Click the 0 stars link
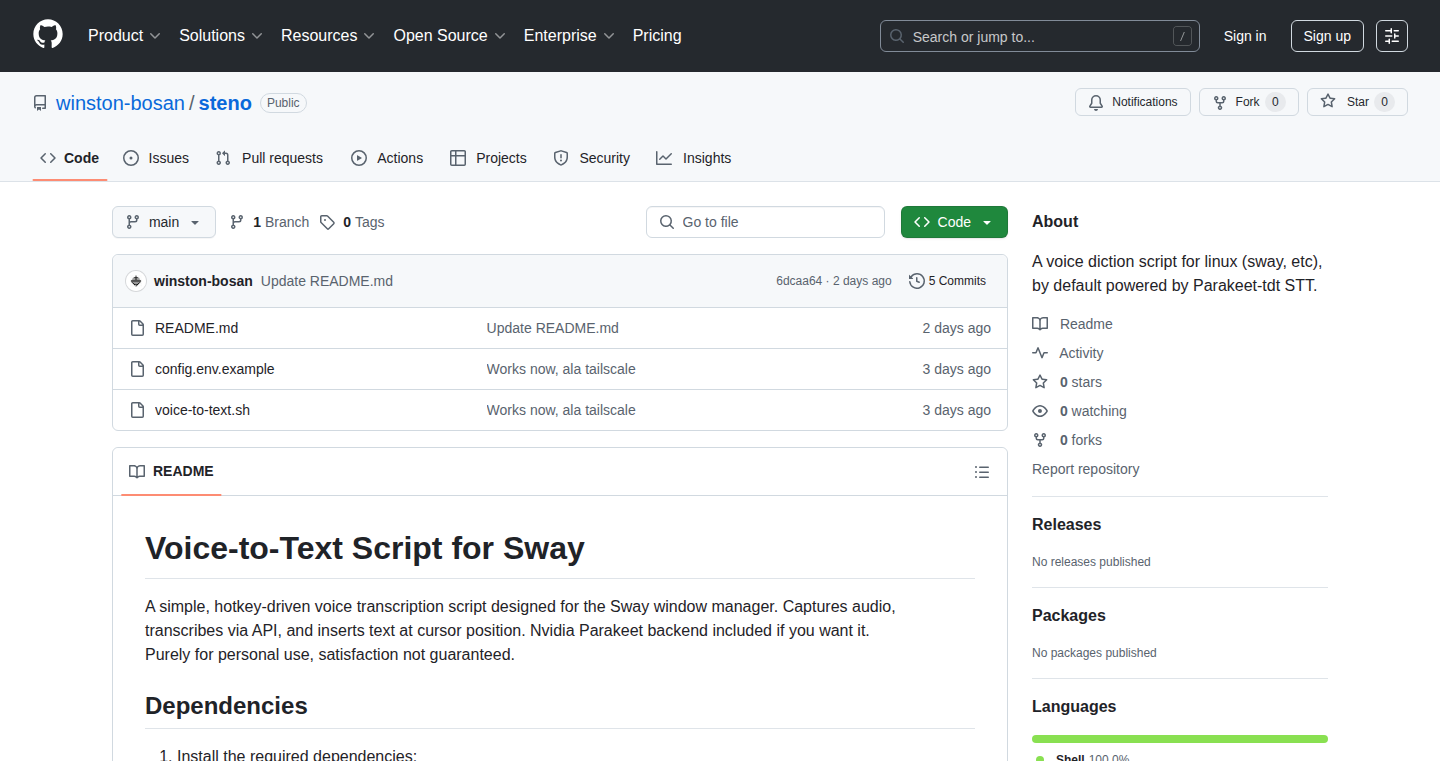This screenshot has height=761, width=1440. point(1080,382)
